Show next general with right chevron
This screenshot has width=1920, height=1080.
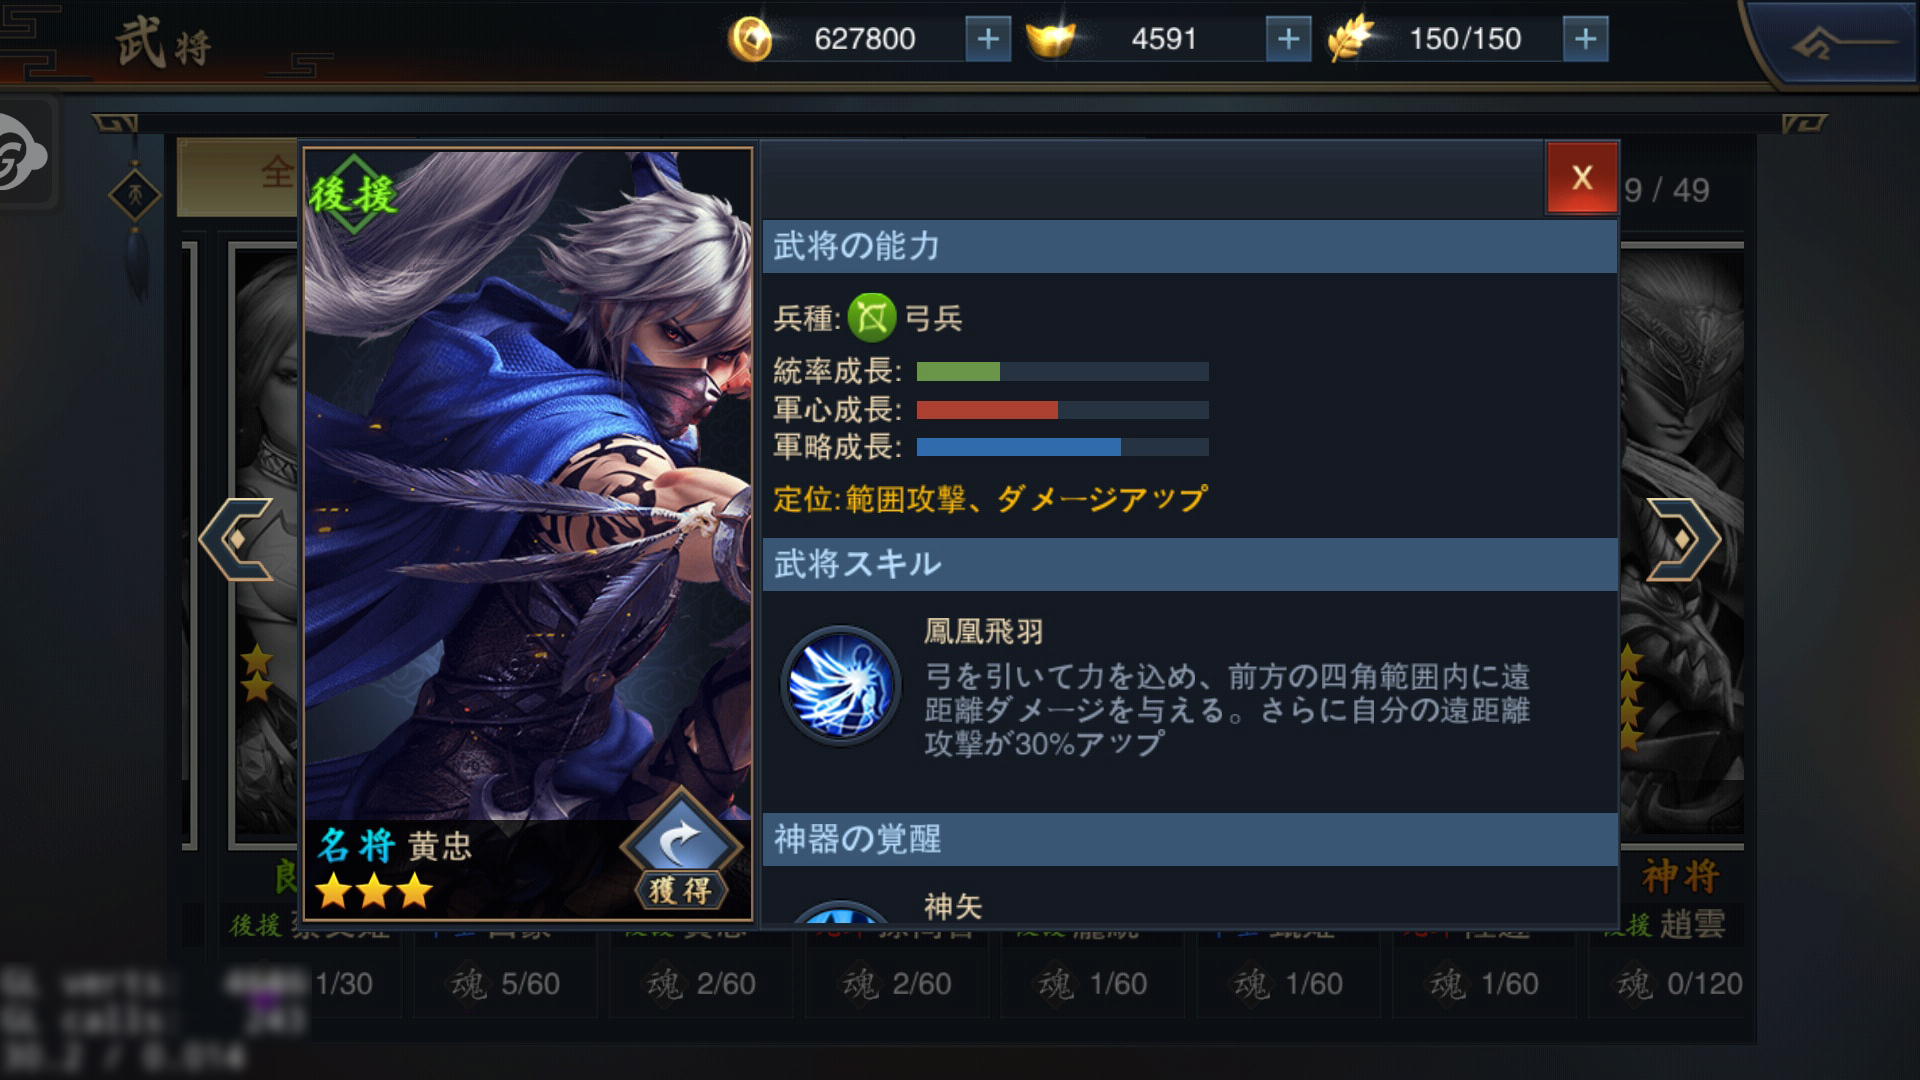1682,540
